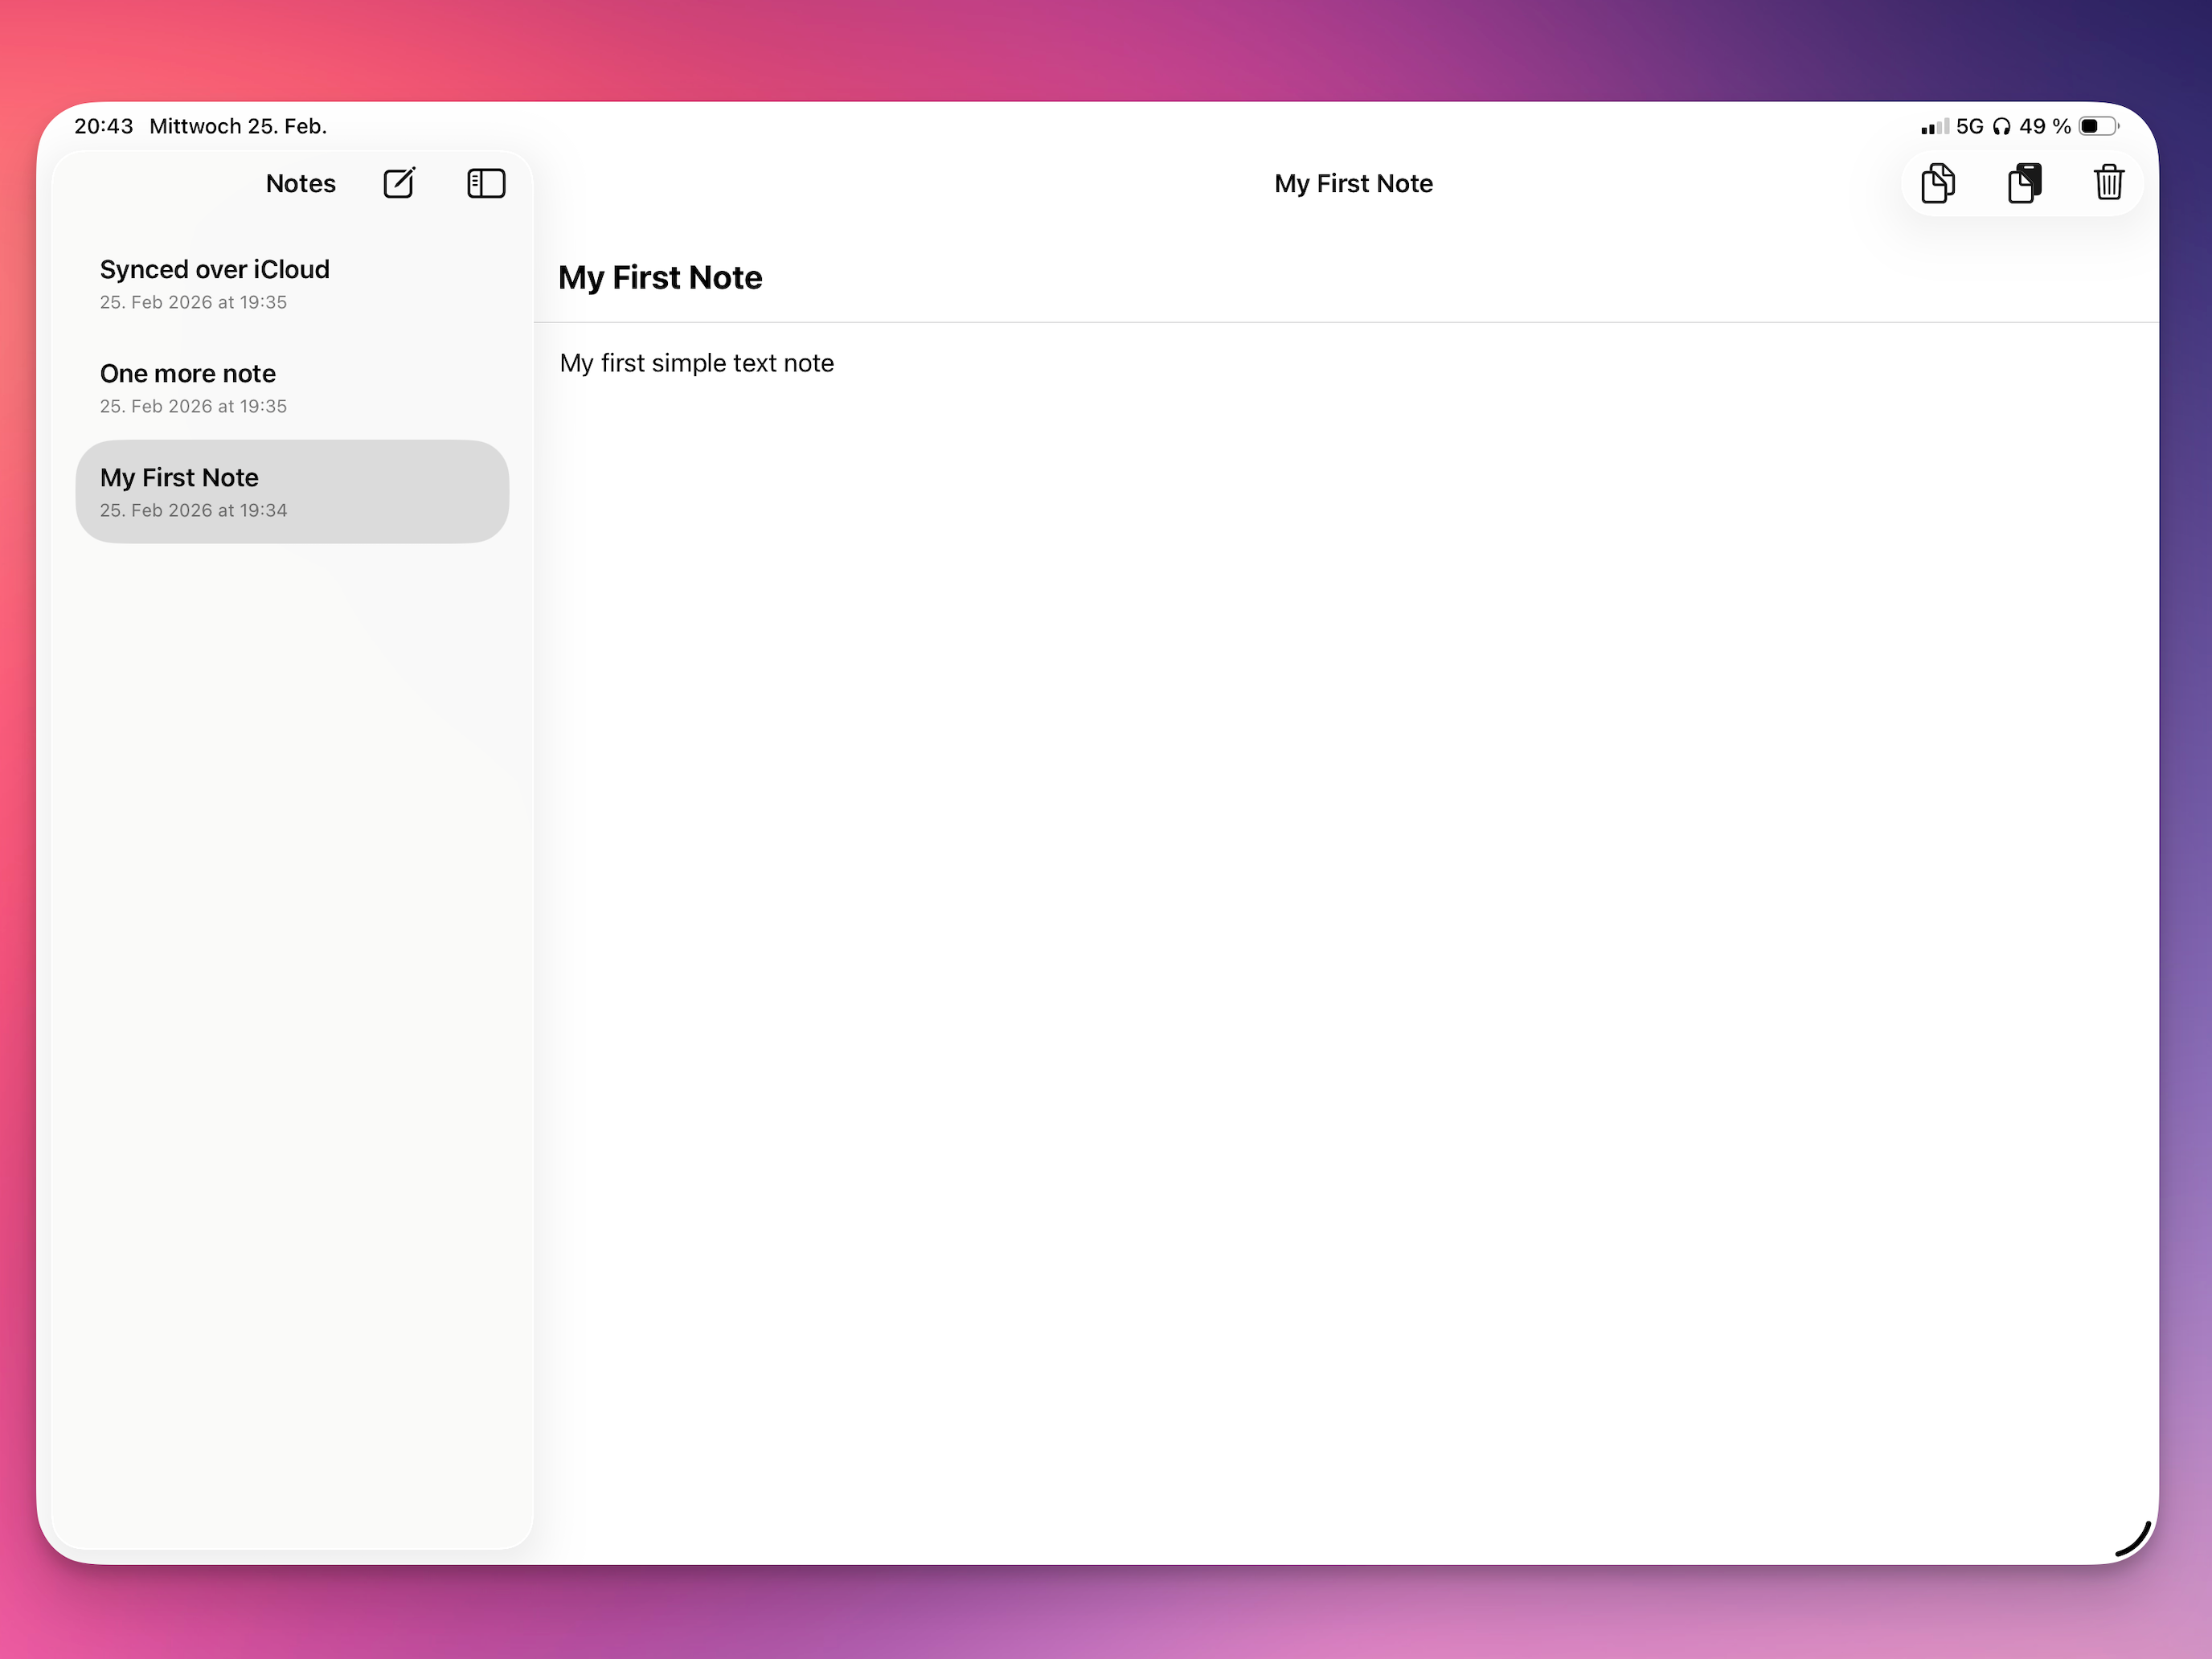Screen dimensions: 2212x1659
Task: Open the note titled Synced over iCloud
Action: tap(215, 269)
